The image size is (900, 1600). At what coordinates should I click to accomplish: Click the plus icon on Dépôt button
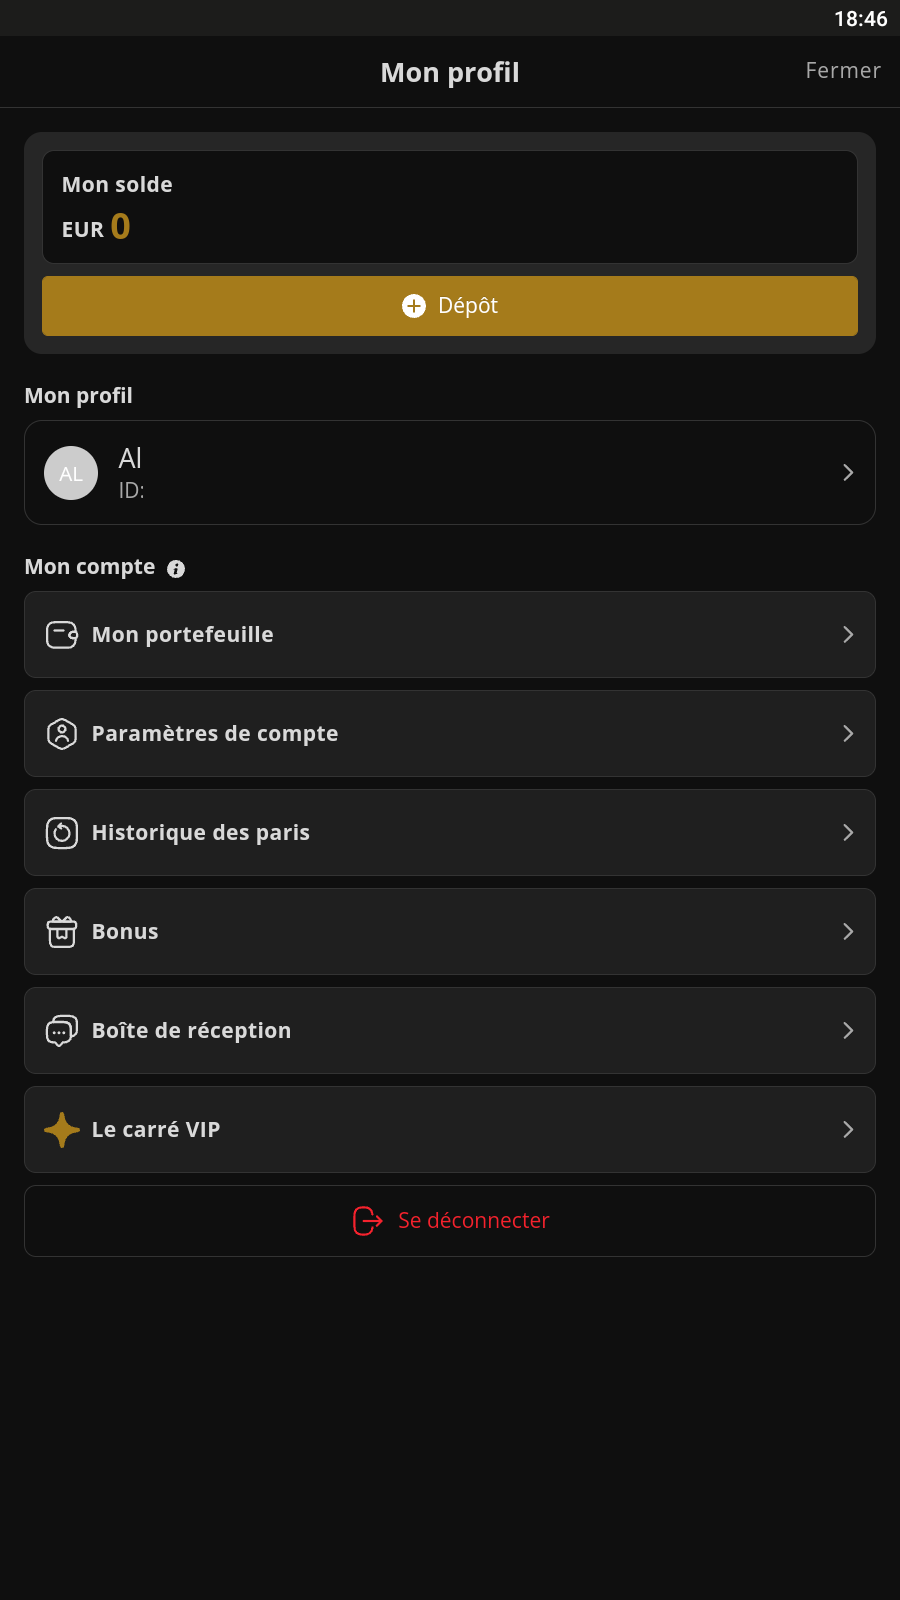[414, 306]
